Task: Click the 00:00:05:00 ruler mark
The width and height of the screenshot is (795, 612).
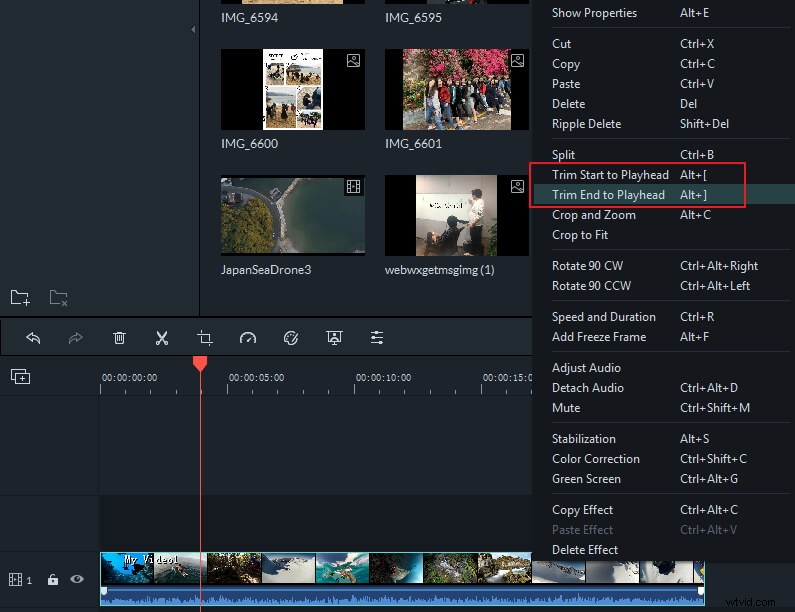Action: tap(257, 378)
